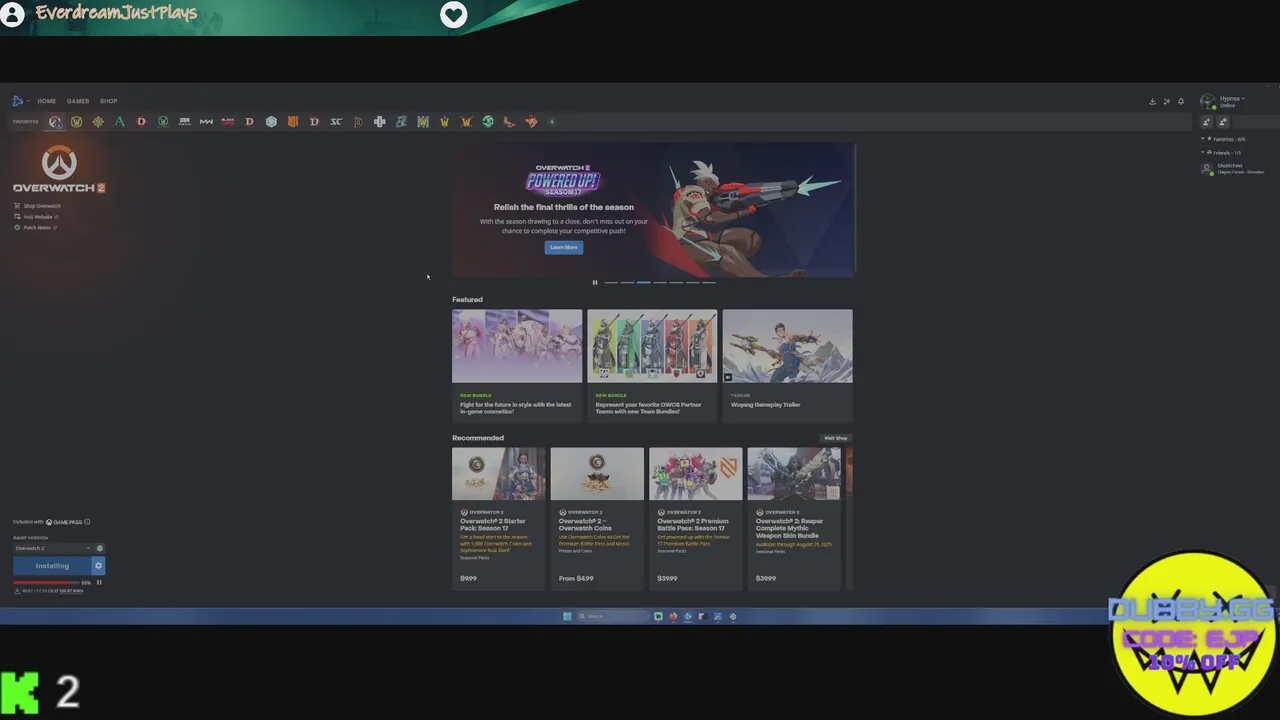Open the Patch Notes link
Viewport: 1280px width, 720px height.
point(35,228)
